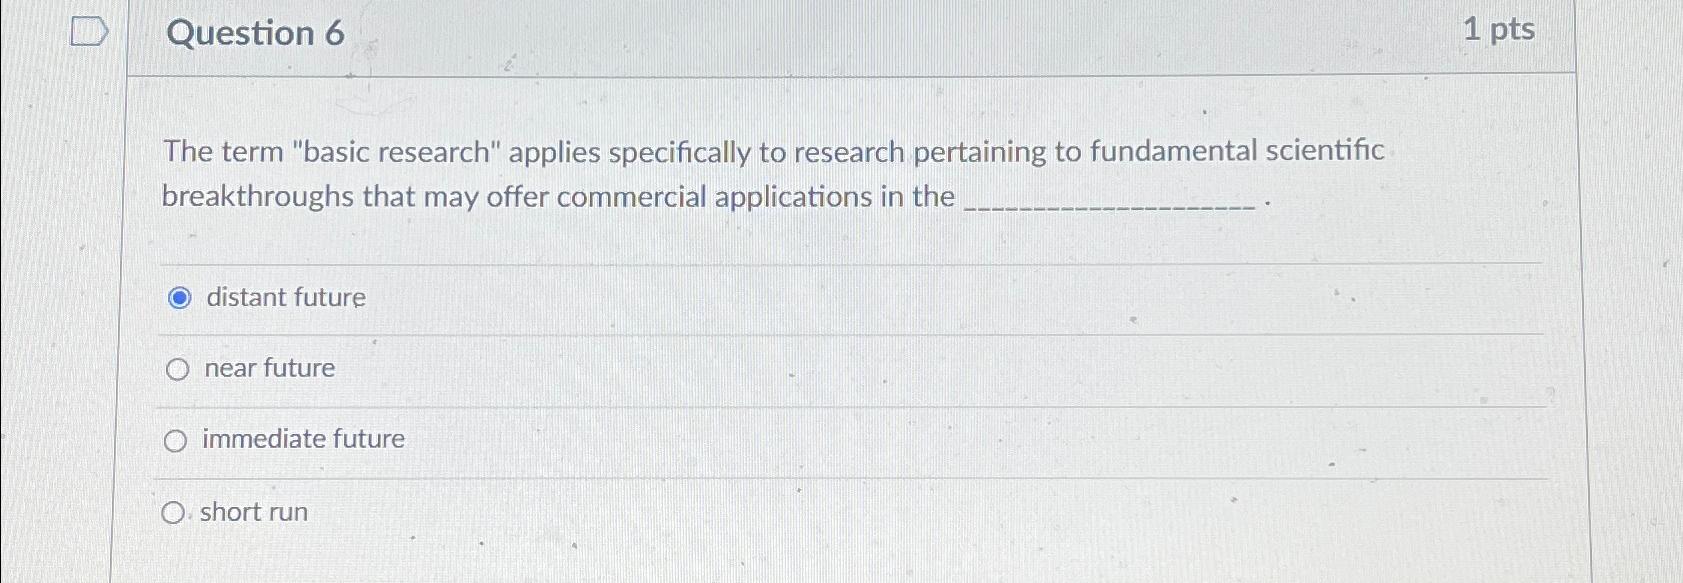Click the question prompt paragraph text
The height and width of the screenshot is (583, 1683).
700,175
